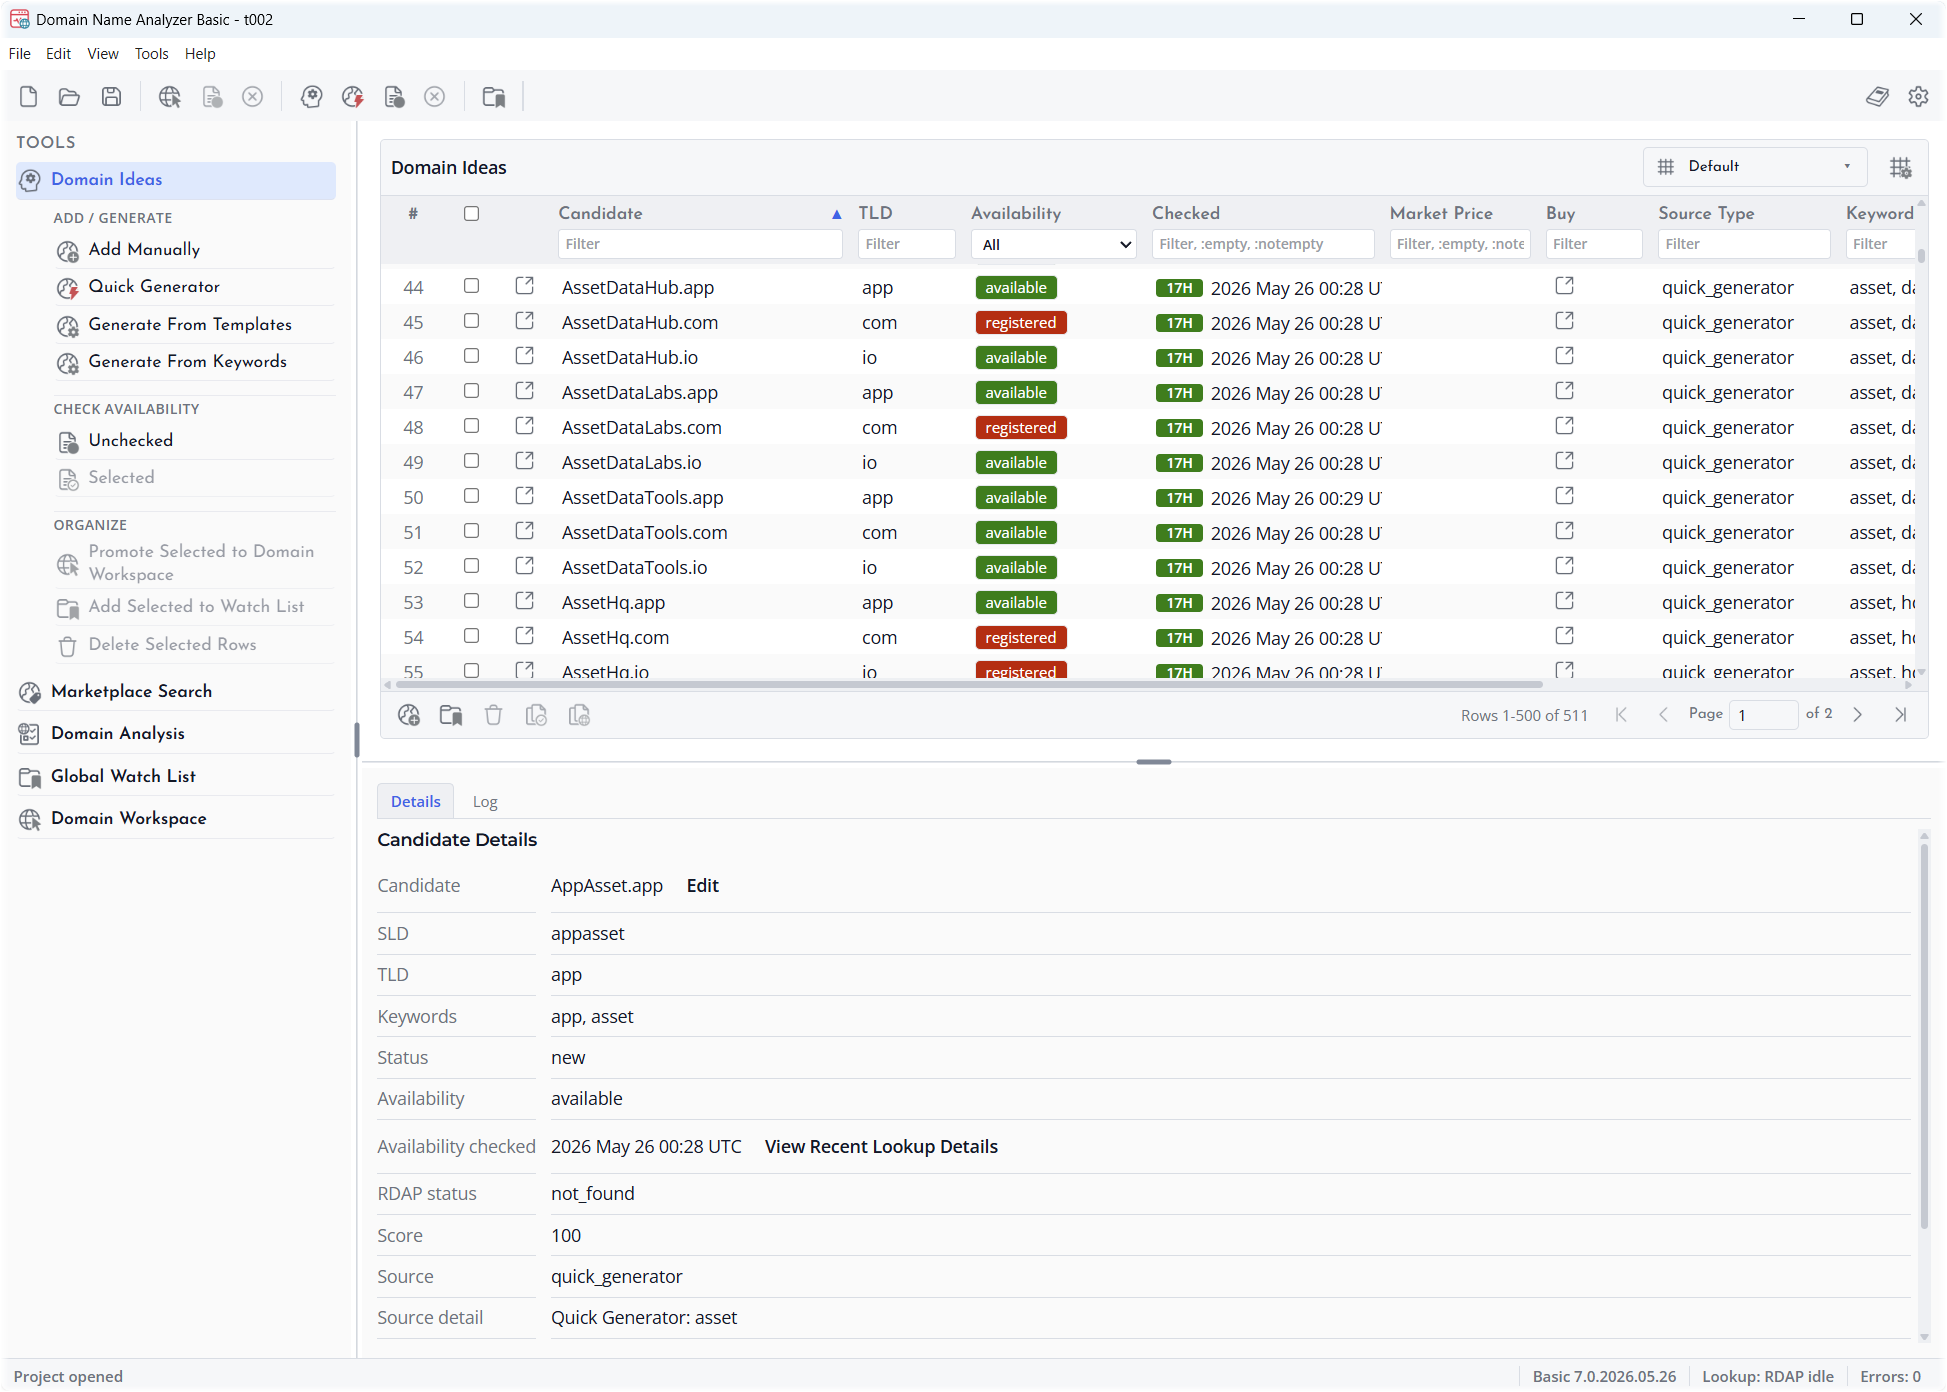This screenshot has width=1947, height=1392.
Task: Click the Save project toolbar icon
Action: [111, 97]
